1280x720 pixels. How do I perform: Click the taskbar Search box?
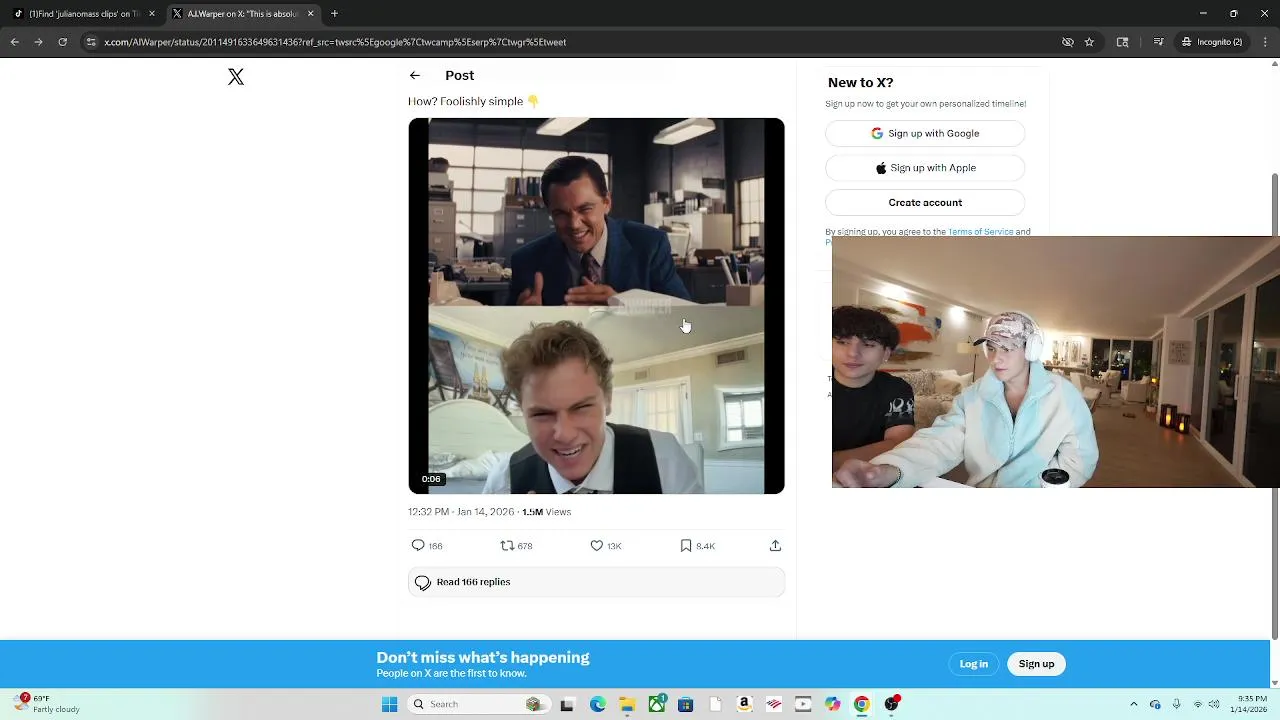tap(478, 704)
